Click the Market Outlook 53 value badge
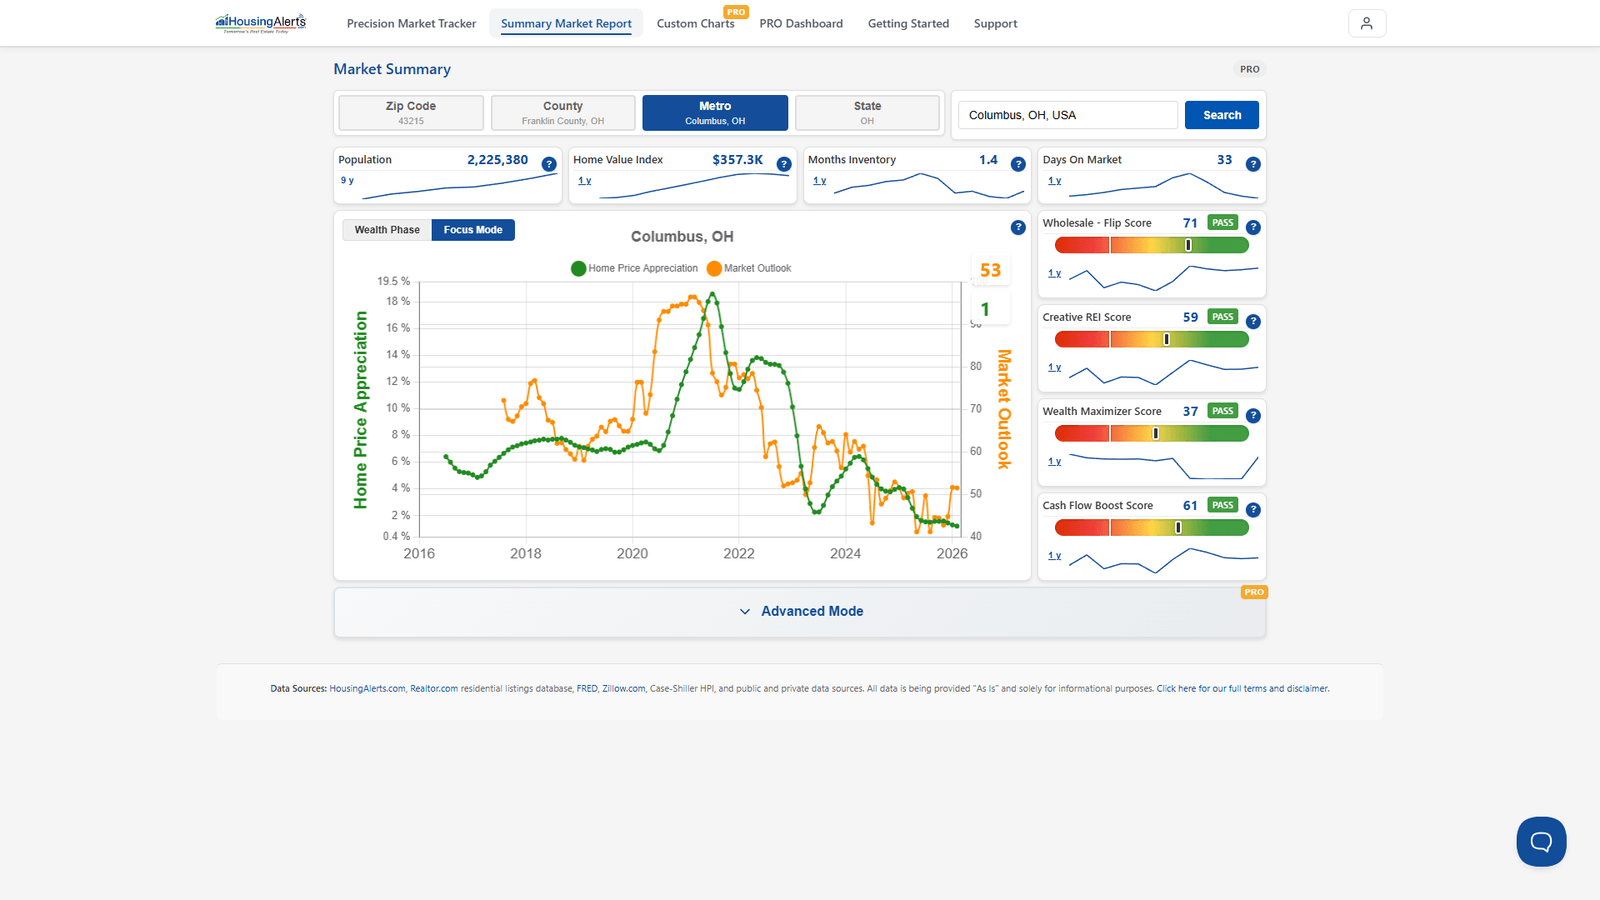Viewport: 1600px width, 900px height. (990, 270)
